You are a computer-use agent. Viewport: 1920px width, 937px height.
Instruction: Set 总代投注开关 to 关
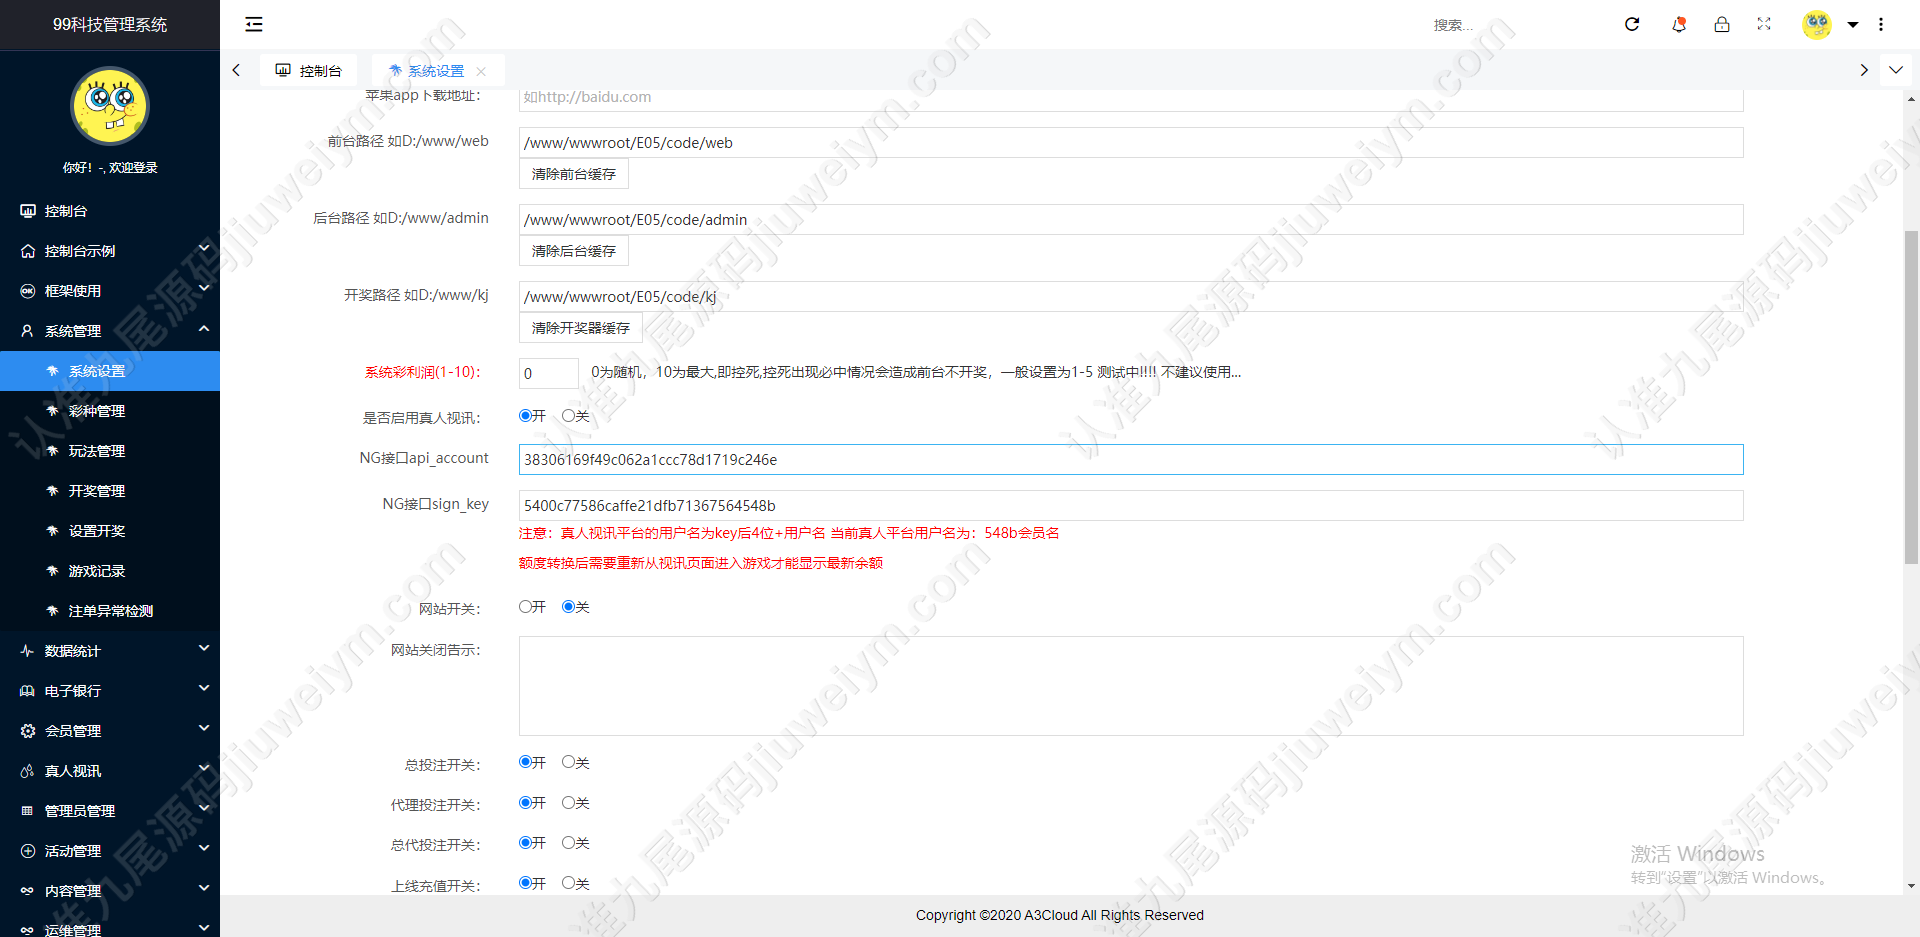point(568,843)
